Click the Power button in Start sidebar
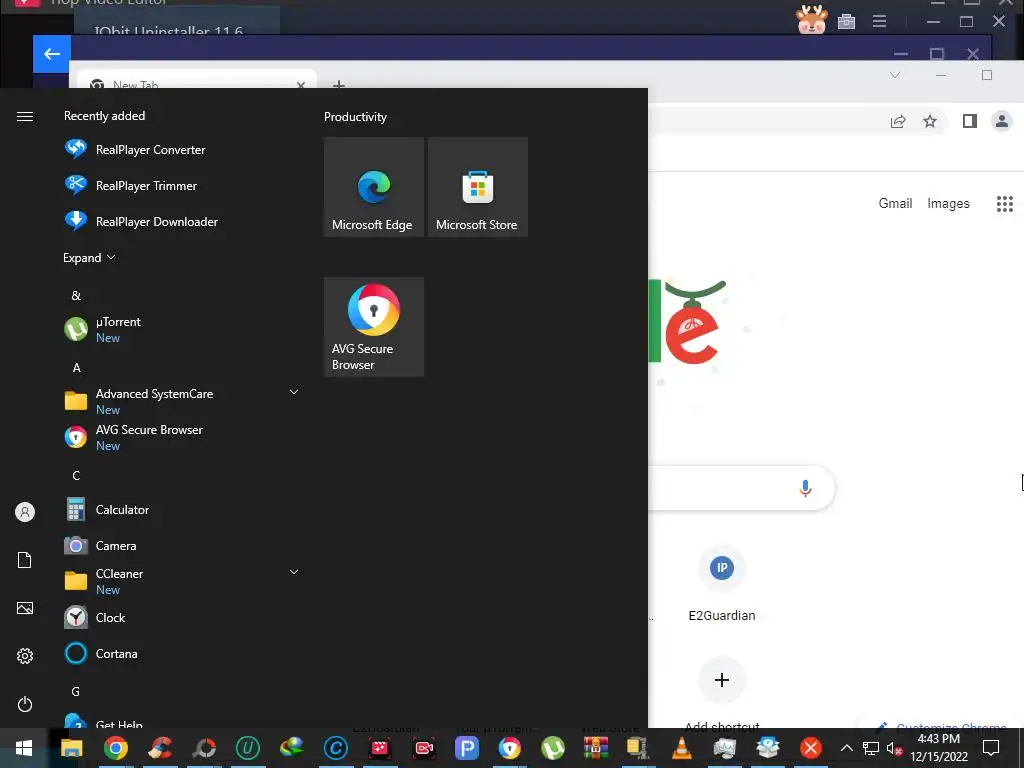Screen dimensions: 1024x768 [x=25, y=704]
